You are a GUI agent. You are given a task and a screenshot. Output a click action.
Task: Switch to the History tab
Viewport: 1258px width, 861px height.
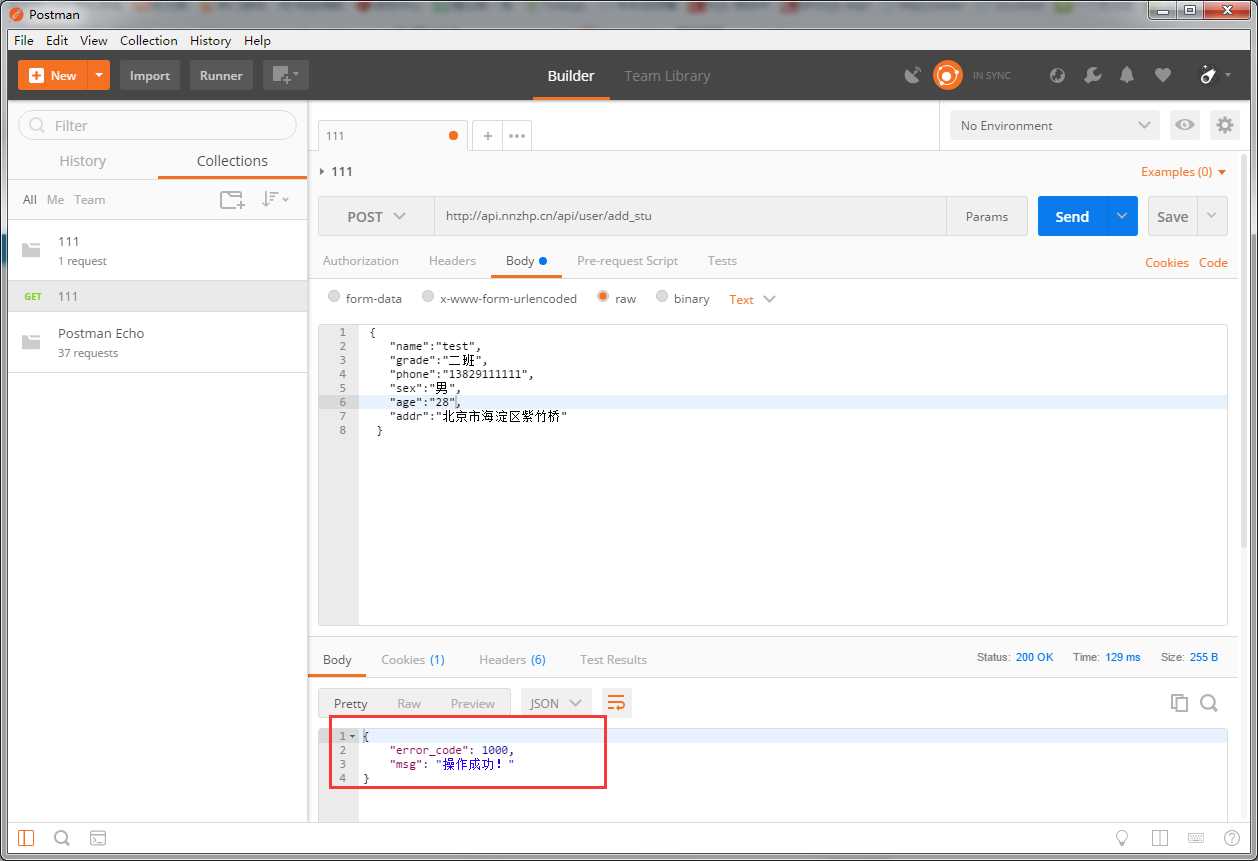point(83,161)
